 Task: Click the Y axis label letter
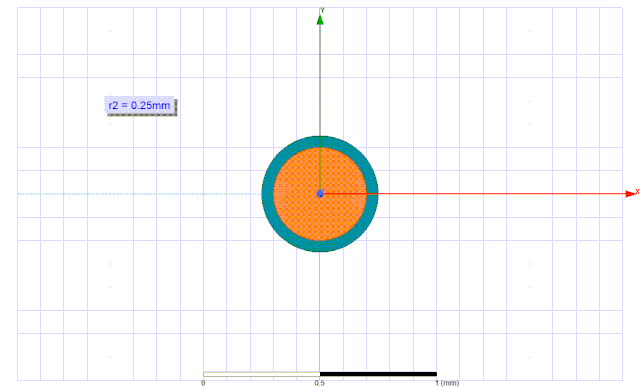click(322, 10)
